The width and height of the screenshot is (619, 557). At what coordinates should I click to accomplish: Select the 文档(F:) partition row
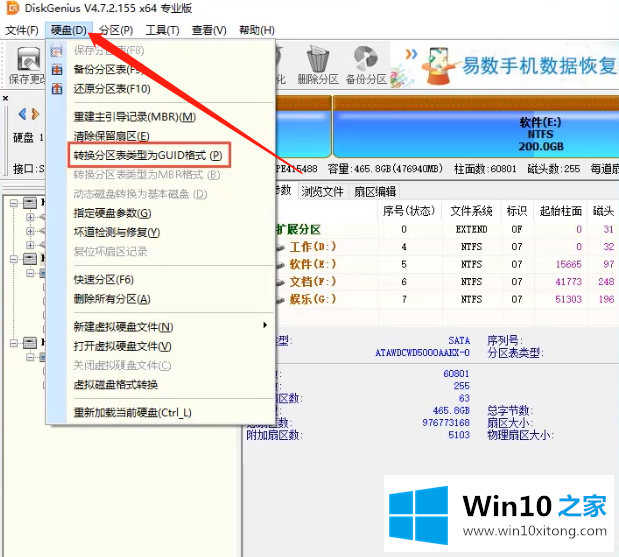coord(447,281)
